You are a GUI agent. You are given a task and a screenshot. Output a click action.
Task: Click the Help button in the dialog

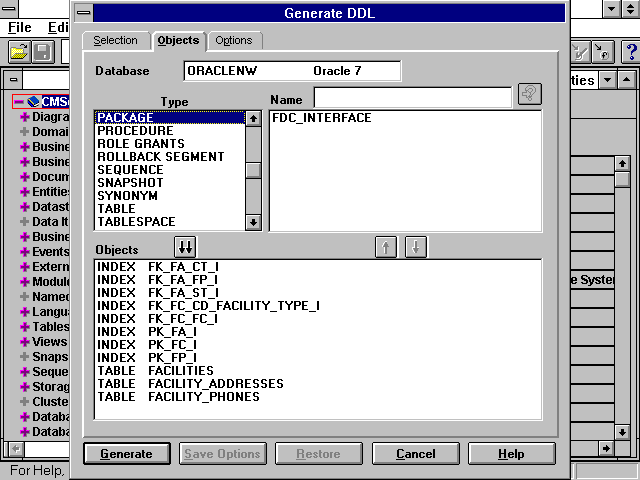[x=510, y=453]
